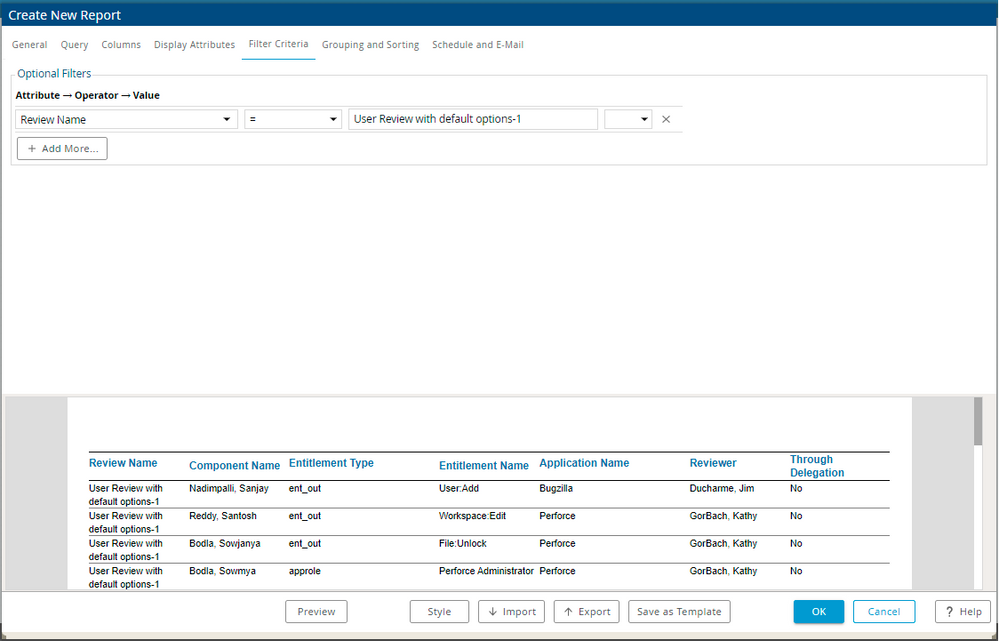
Task: Click 'ent_out' in the Nadimpalli, Sanjay row
Action: coord(305,489)
